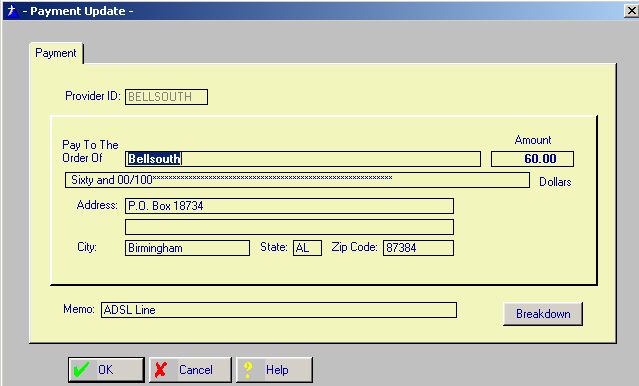
Task: Click the Pay To The Order Of label
Action: pyautogui.click(x=90, y=151)
